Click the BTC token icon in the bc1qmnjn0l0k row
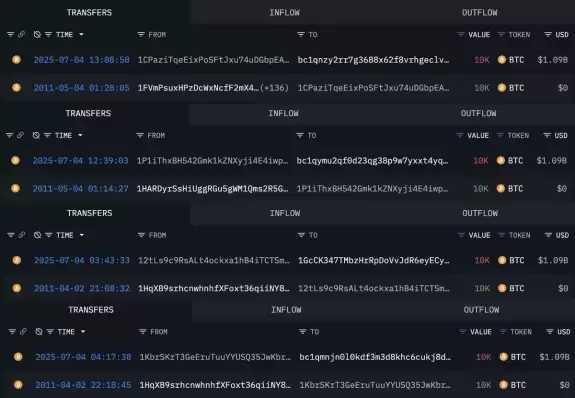 [x=503, y=357]
